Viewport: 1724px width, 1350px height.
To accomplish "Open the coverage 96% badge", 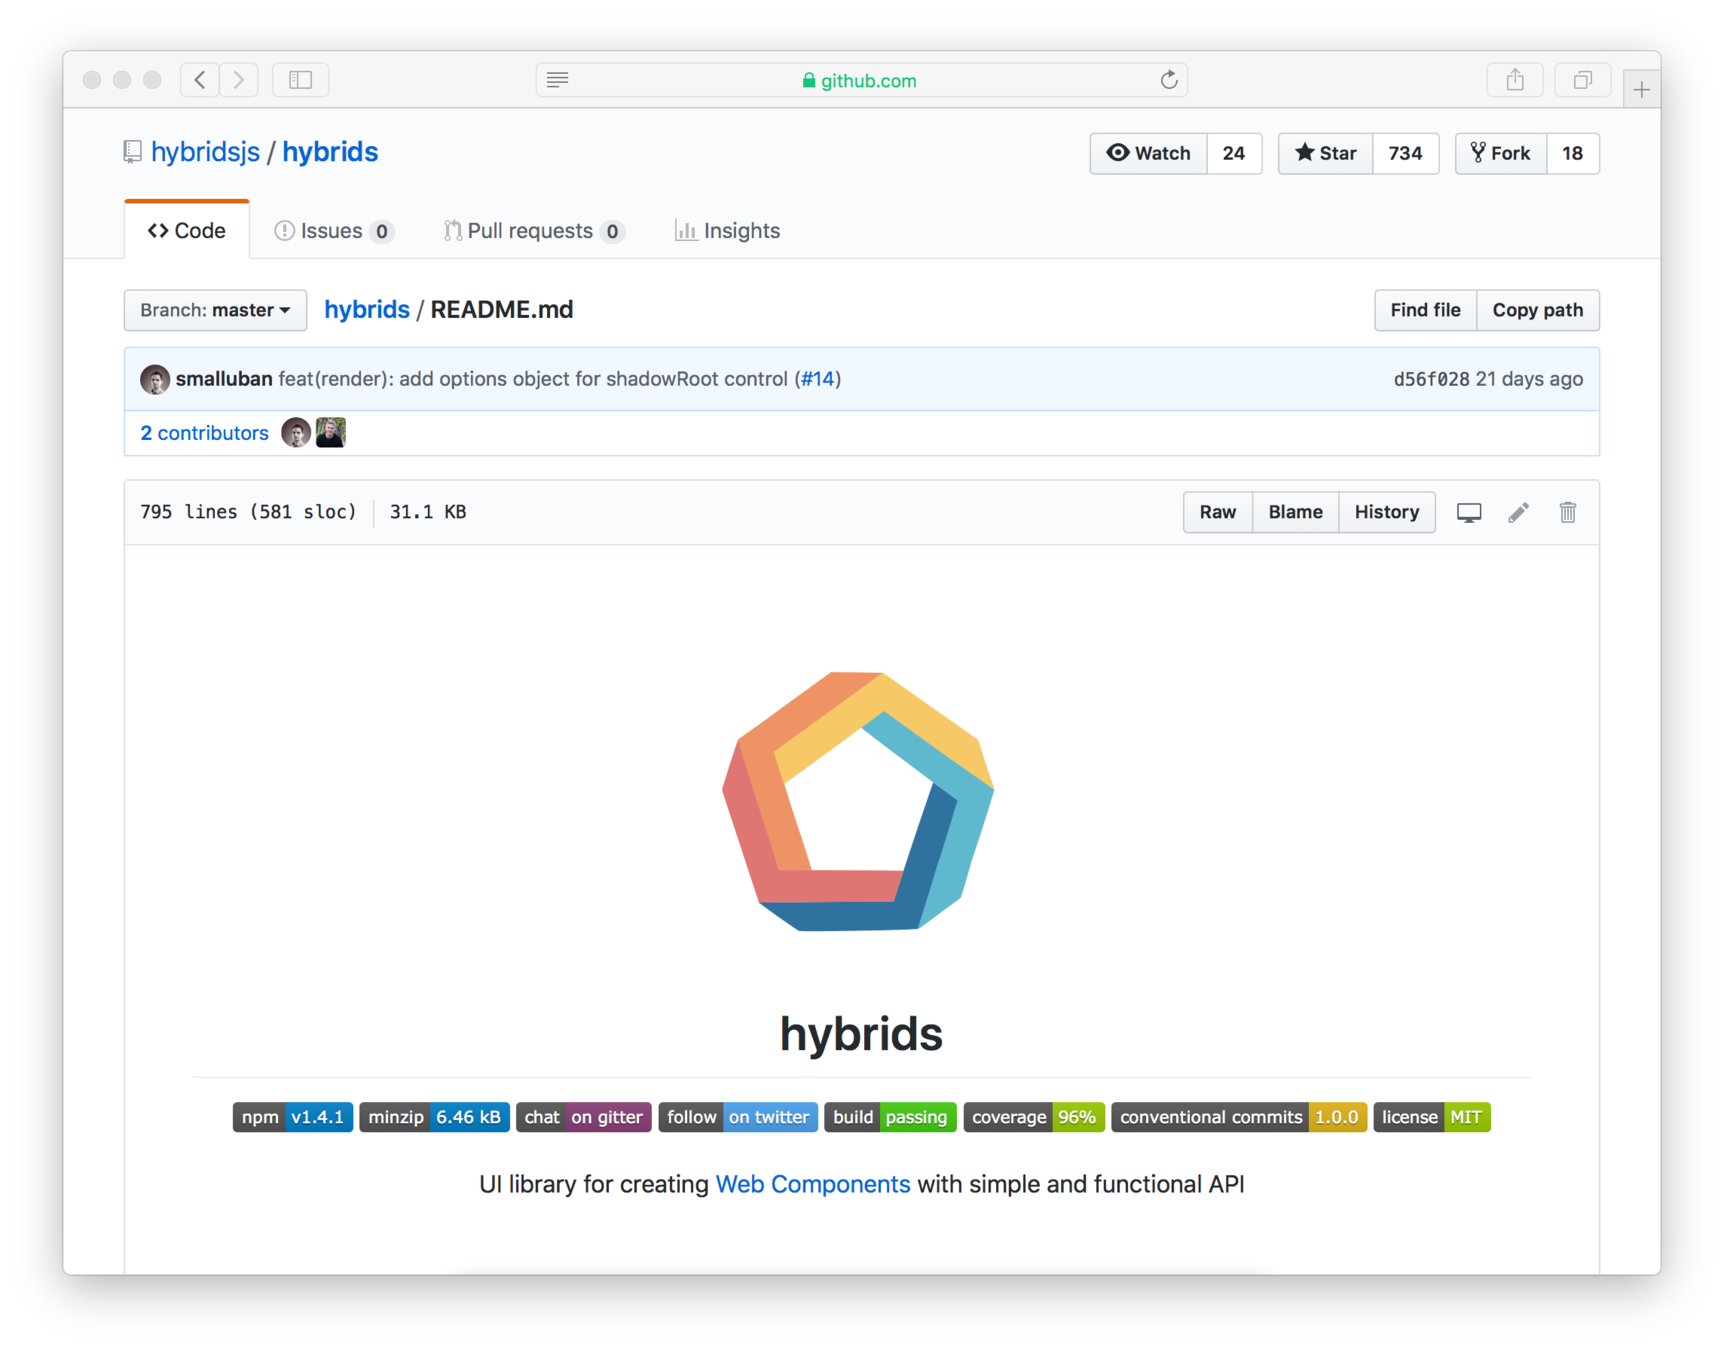I will click(x=1034, y=1117).
